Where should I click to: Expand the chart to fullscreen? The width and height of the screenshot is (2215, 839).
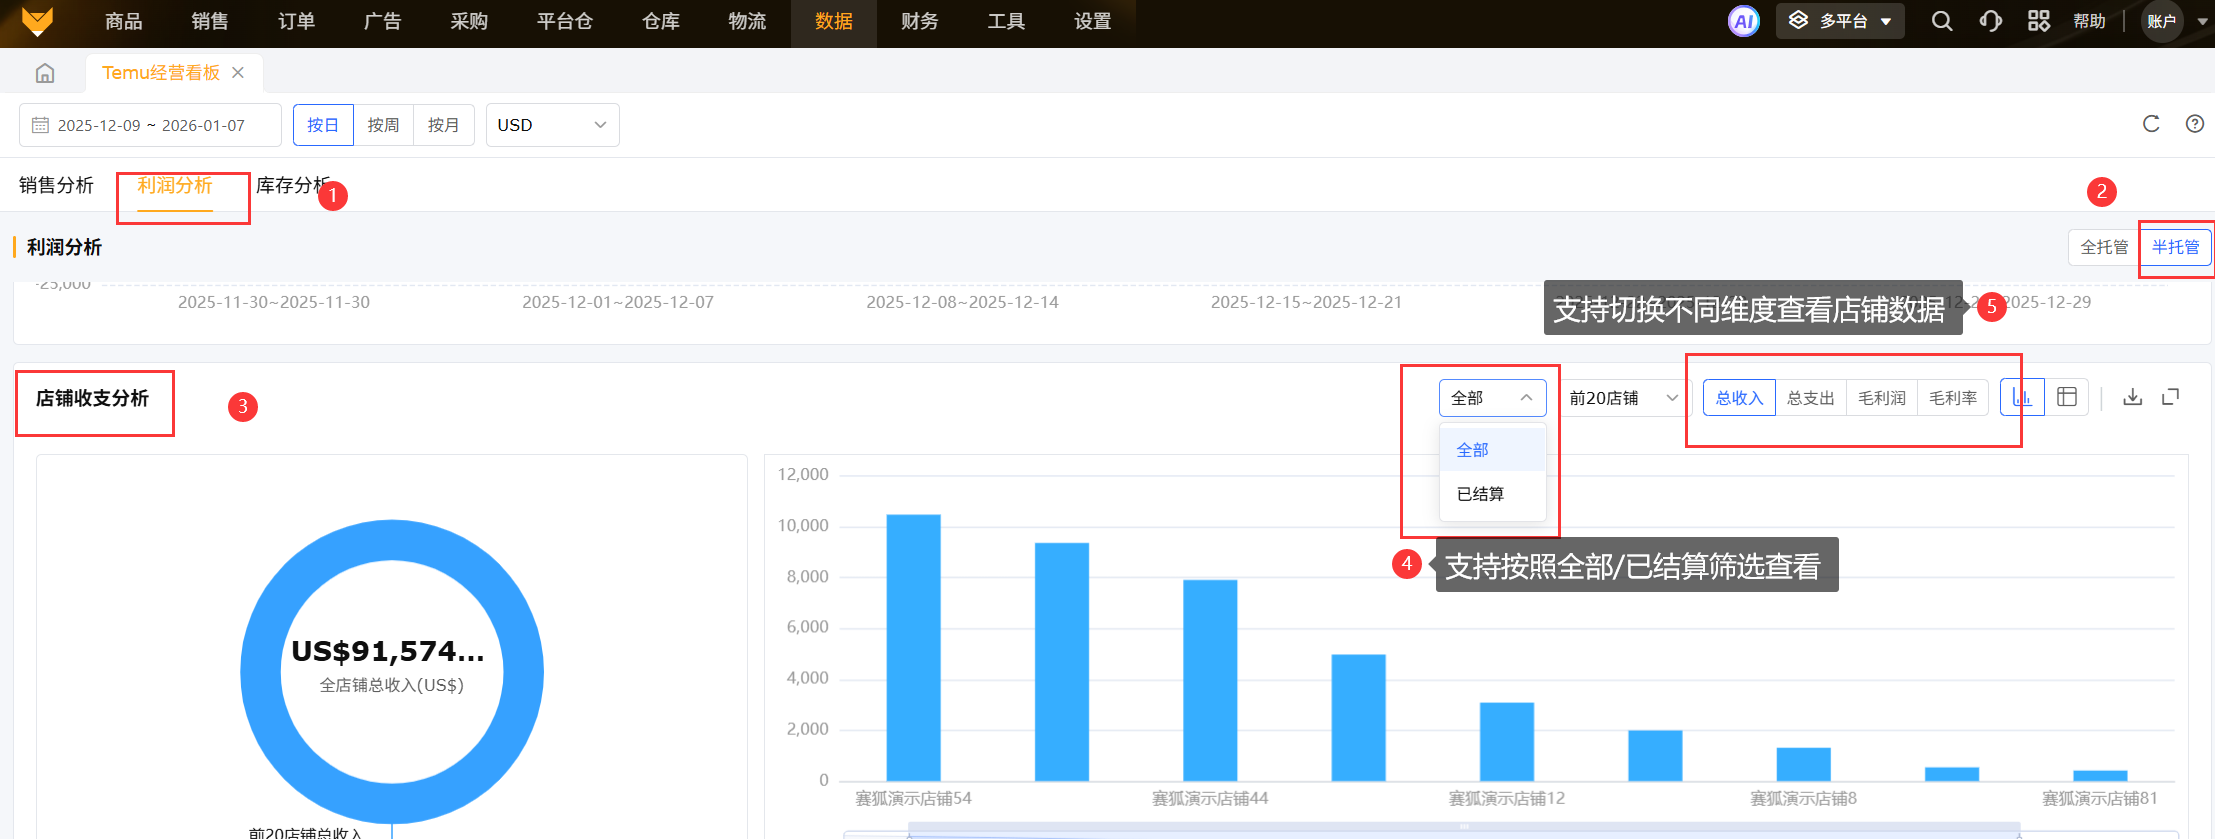(x=2170, y=397)
